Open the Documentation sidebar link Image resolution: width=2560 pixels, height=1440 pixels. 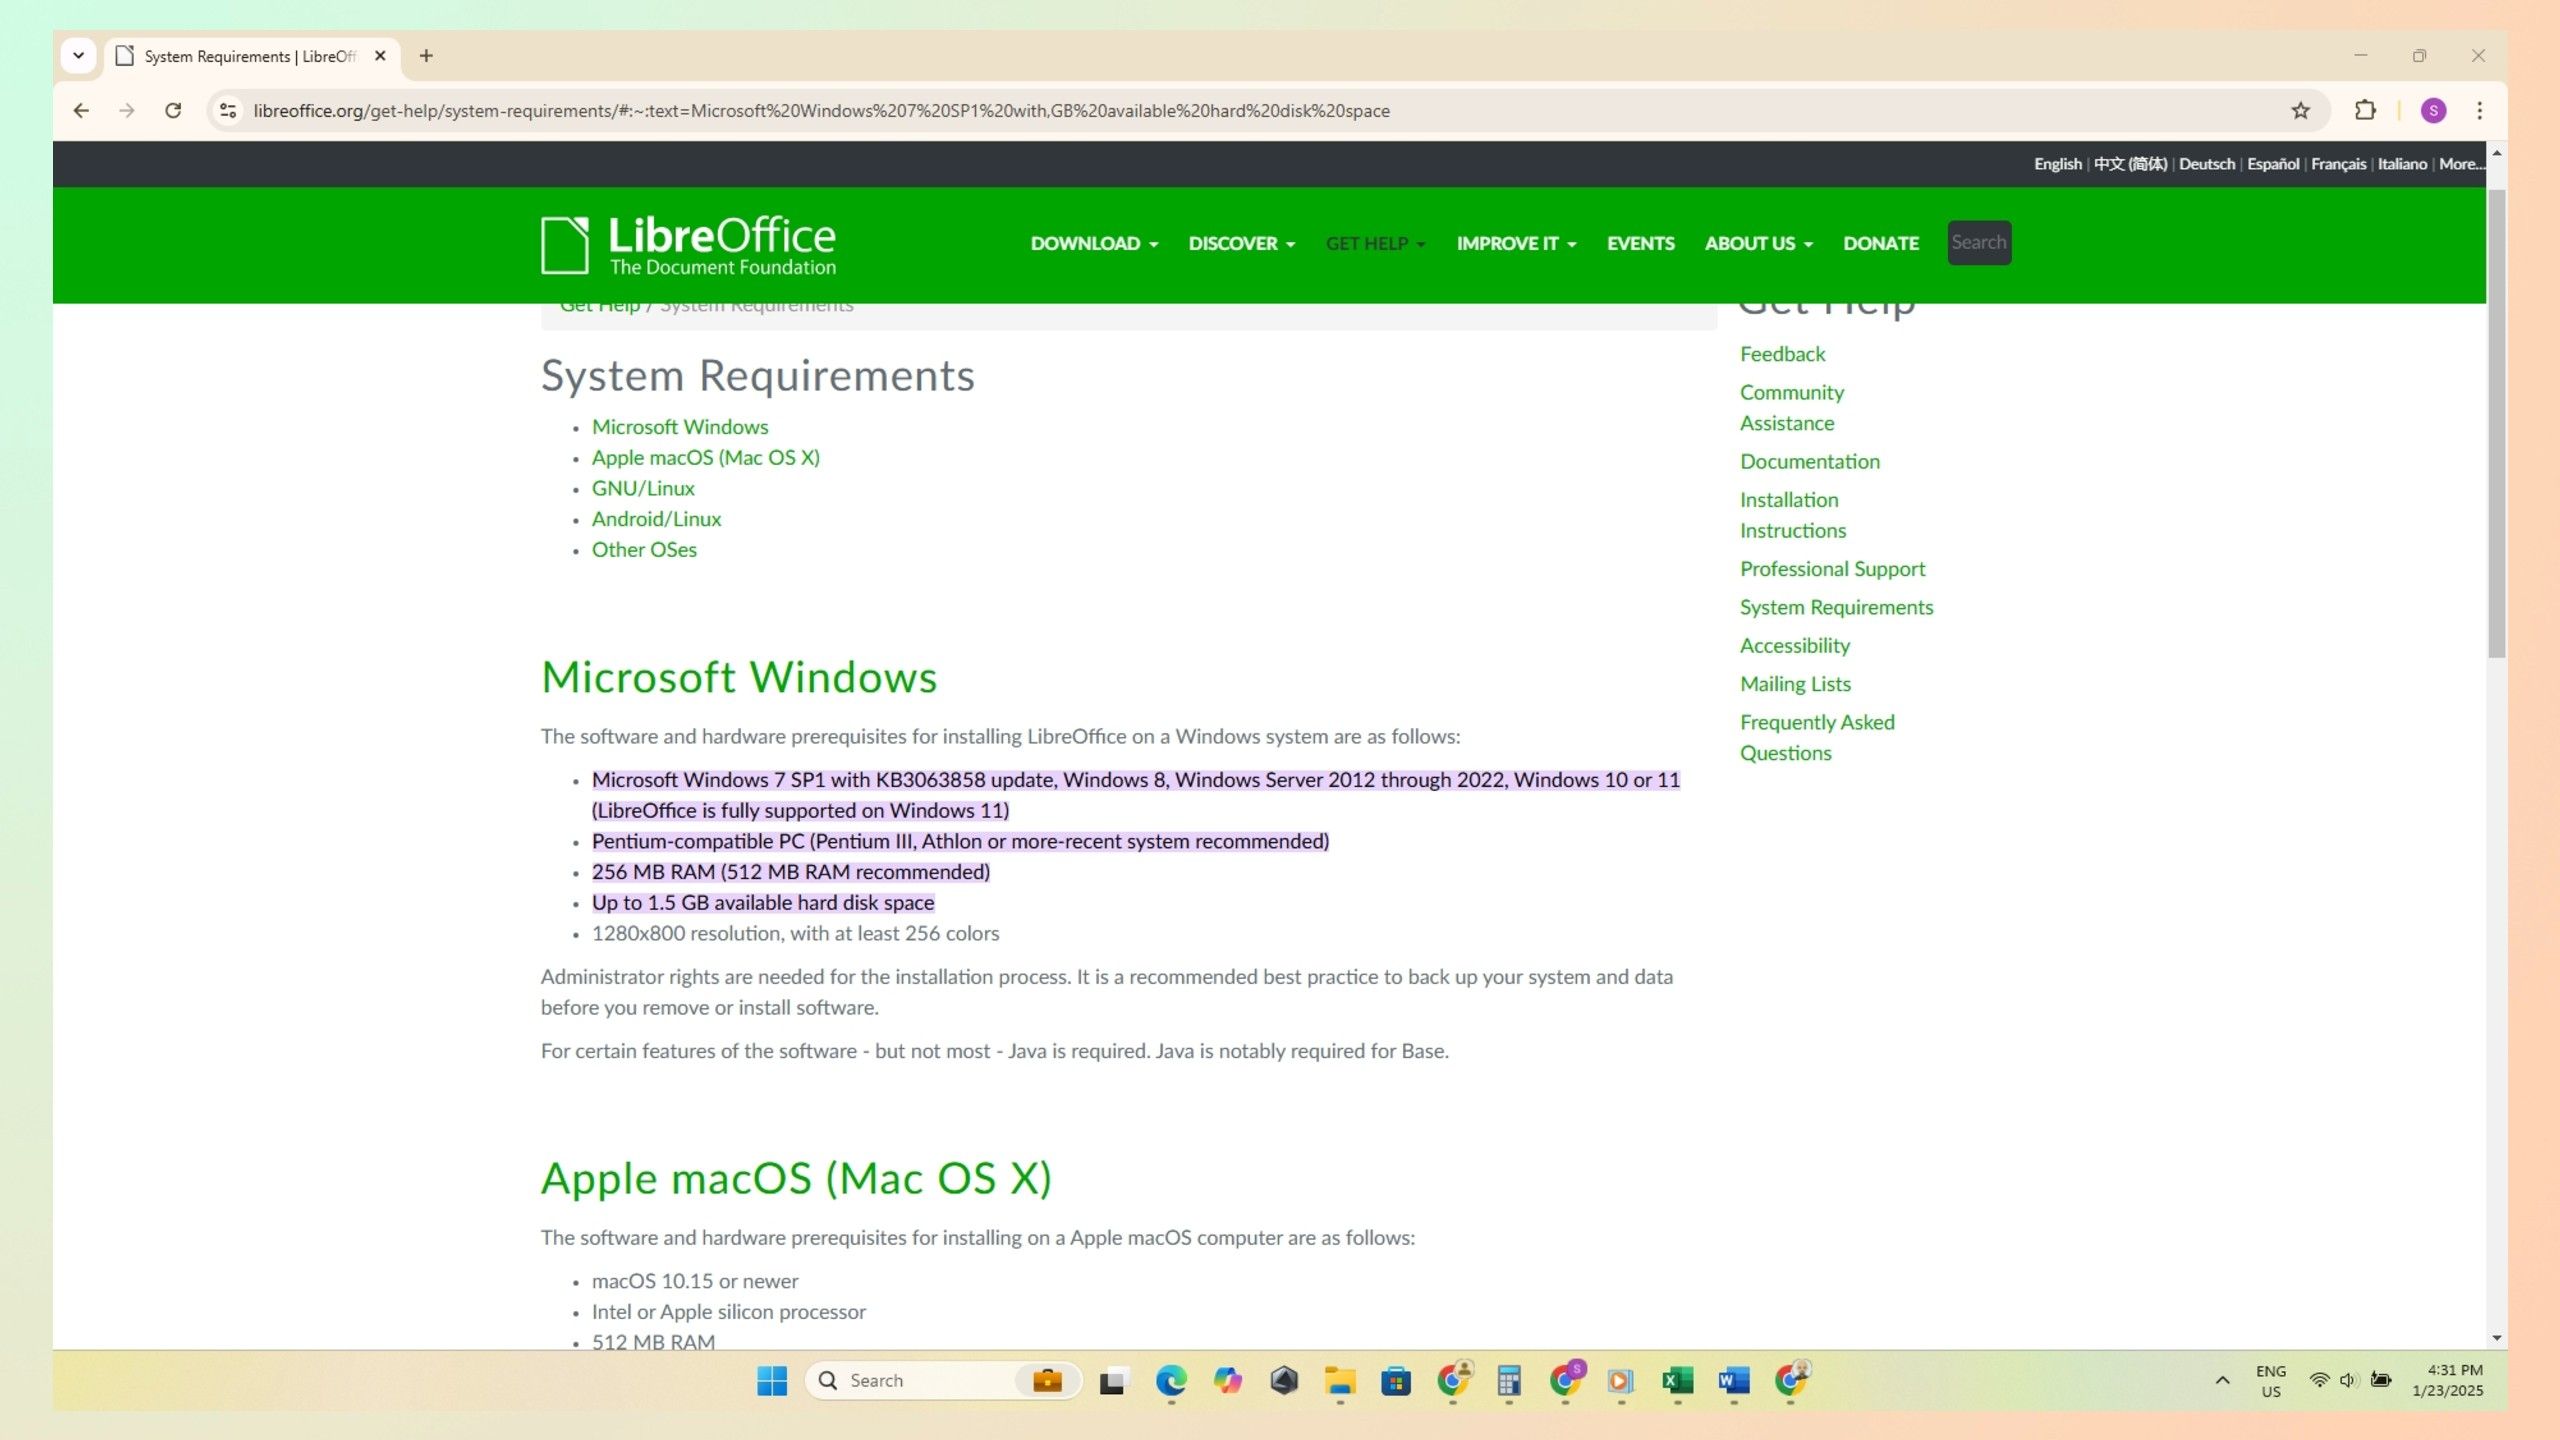1810,461
